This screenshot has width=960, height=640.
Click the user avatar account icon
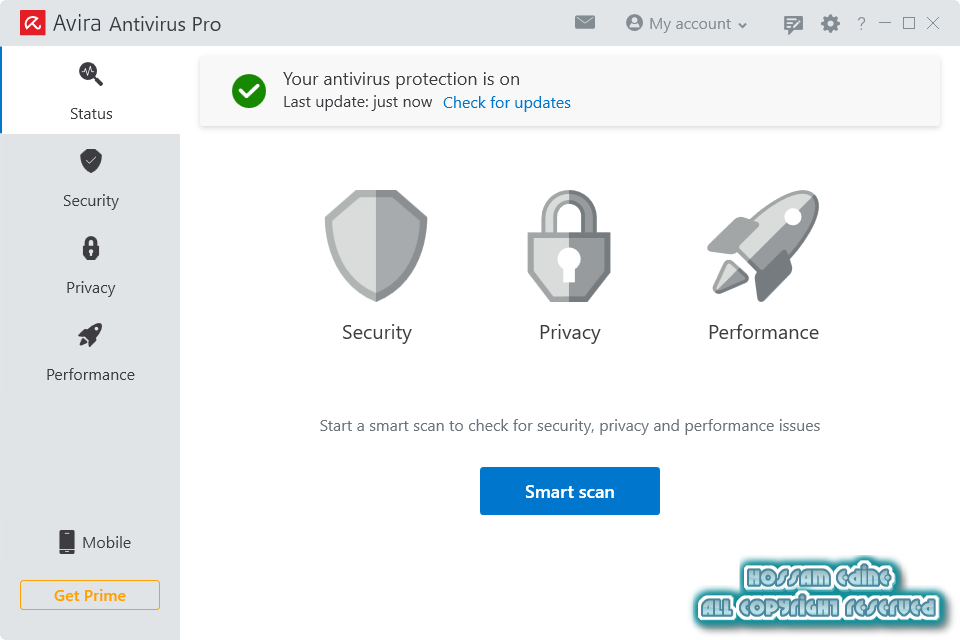(634, 23)
